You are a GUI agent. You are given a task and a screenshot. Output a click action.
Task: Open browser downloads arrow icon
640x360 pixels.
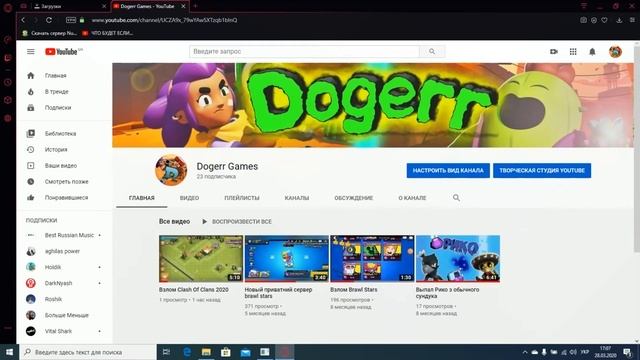pyautogui.click(x=619, y=20)
